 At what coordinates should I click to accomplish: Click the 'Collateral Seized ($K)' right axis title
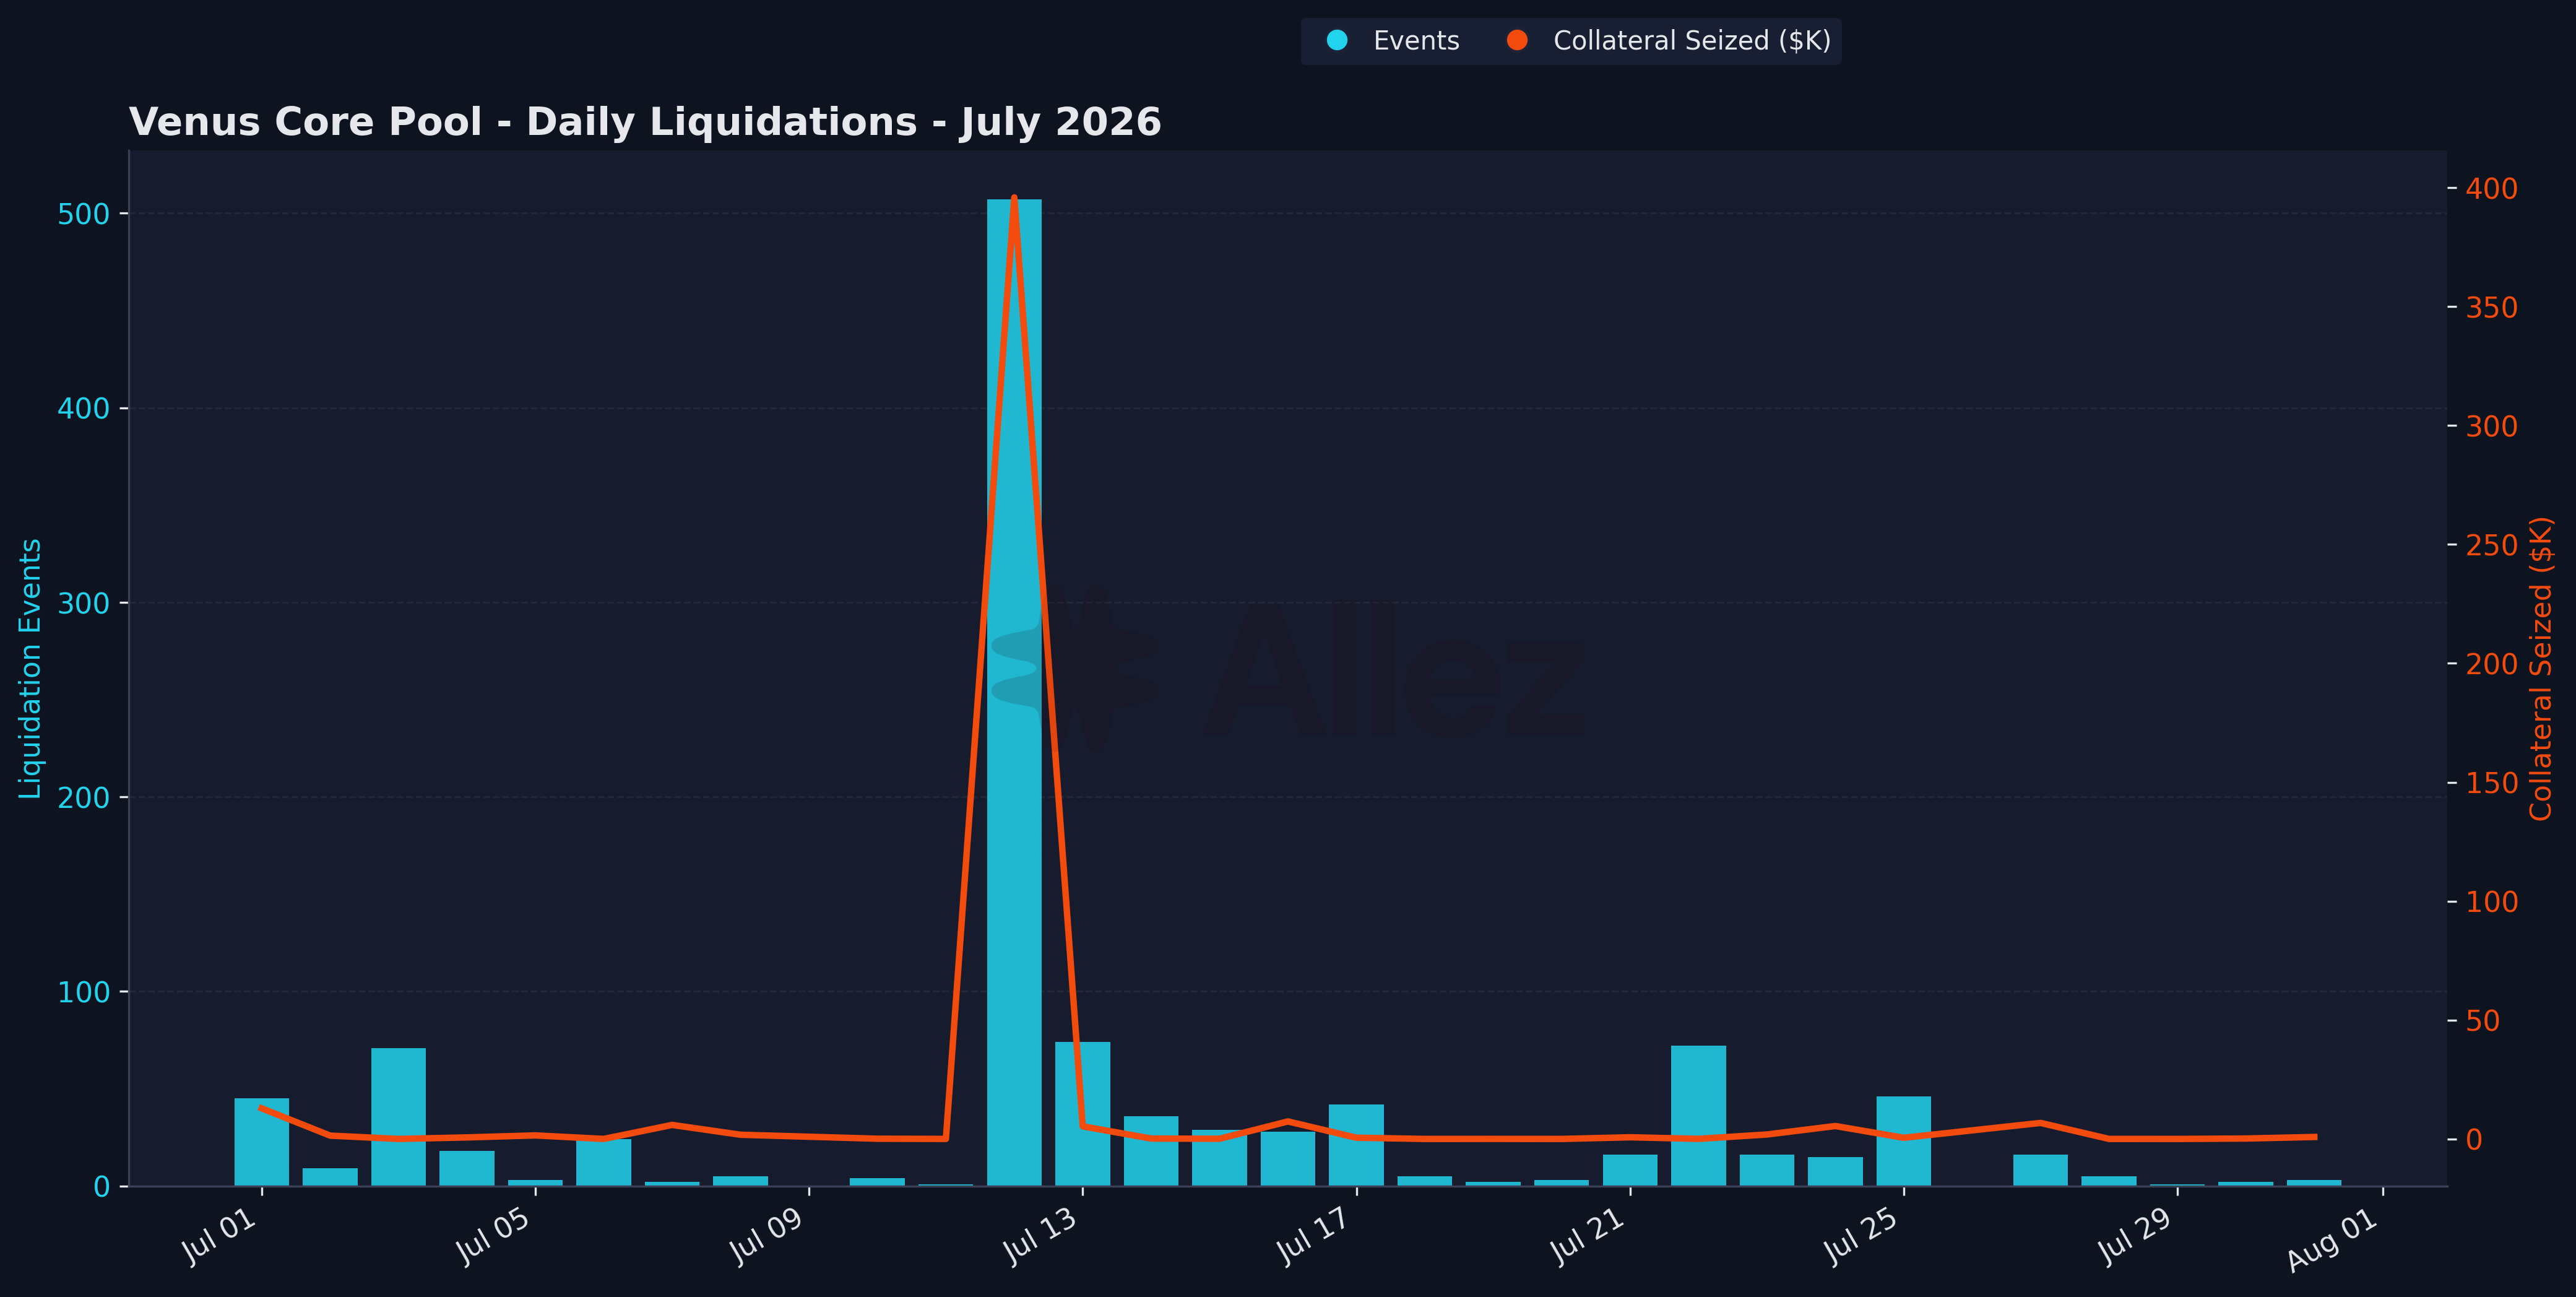click(x=2541, y=669)
